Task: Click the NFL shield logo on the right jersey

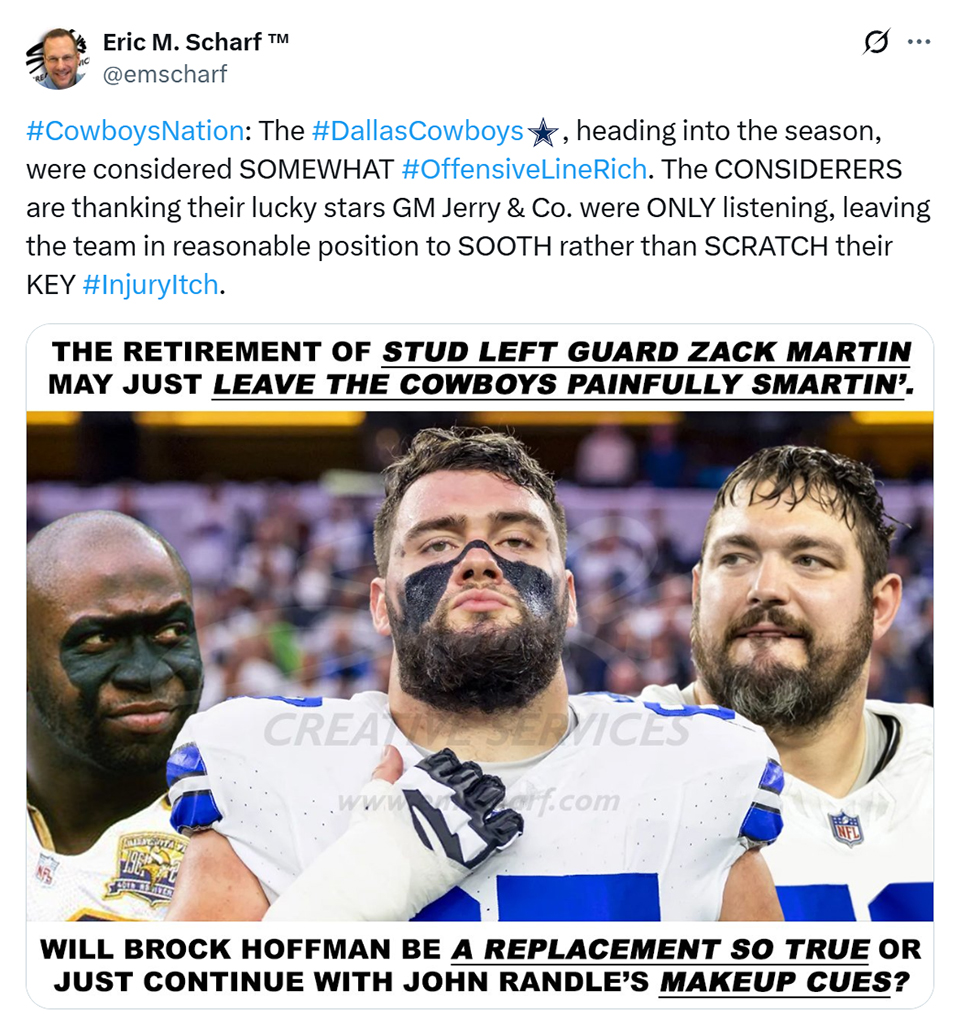Action: (x=847, y=829)
